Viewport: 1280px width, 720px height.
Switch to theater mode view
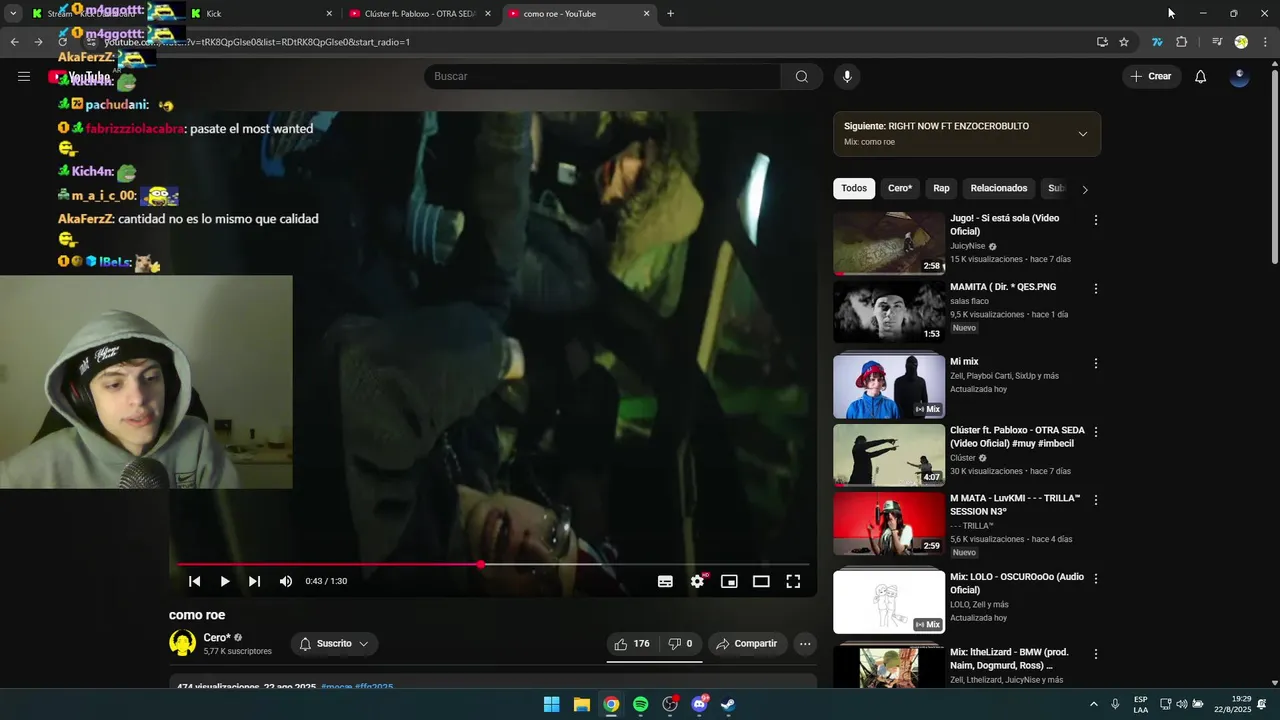click(x=761, y=581)
